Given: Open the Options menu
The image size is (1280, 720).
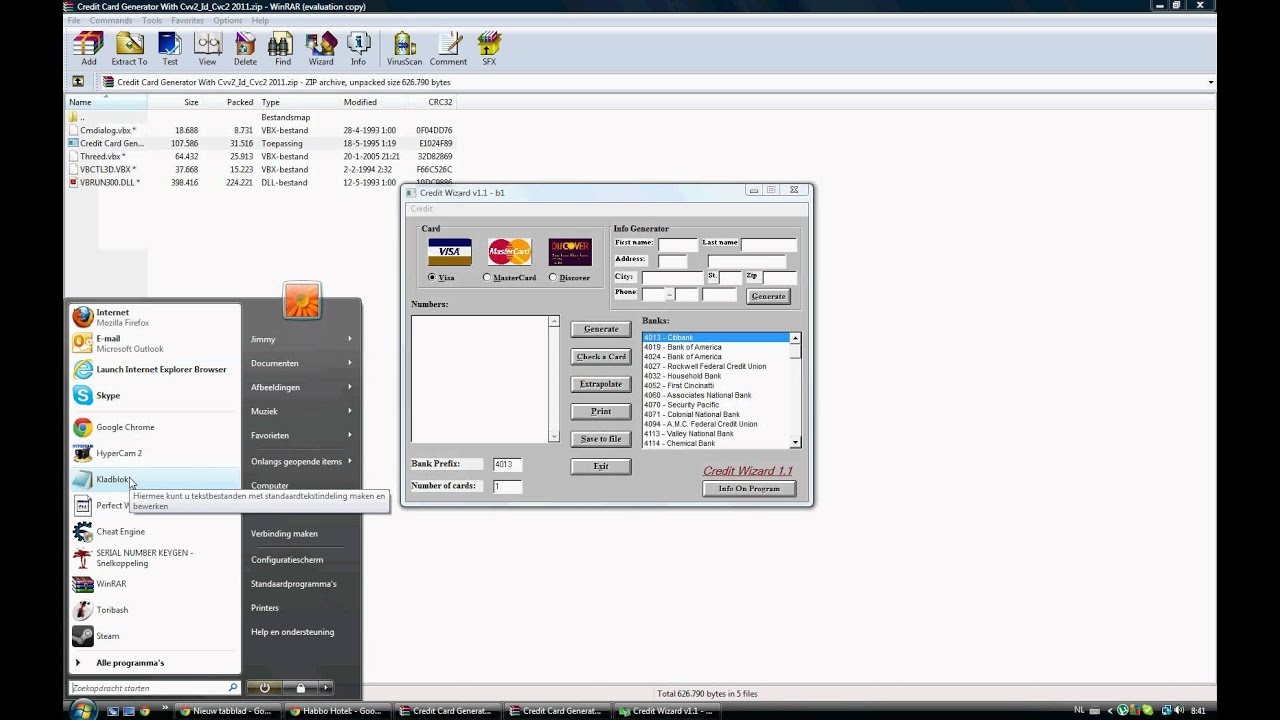Looking at the screenshot, I should (227, 20).
